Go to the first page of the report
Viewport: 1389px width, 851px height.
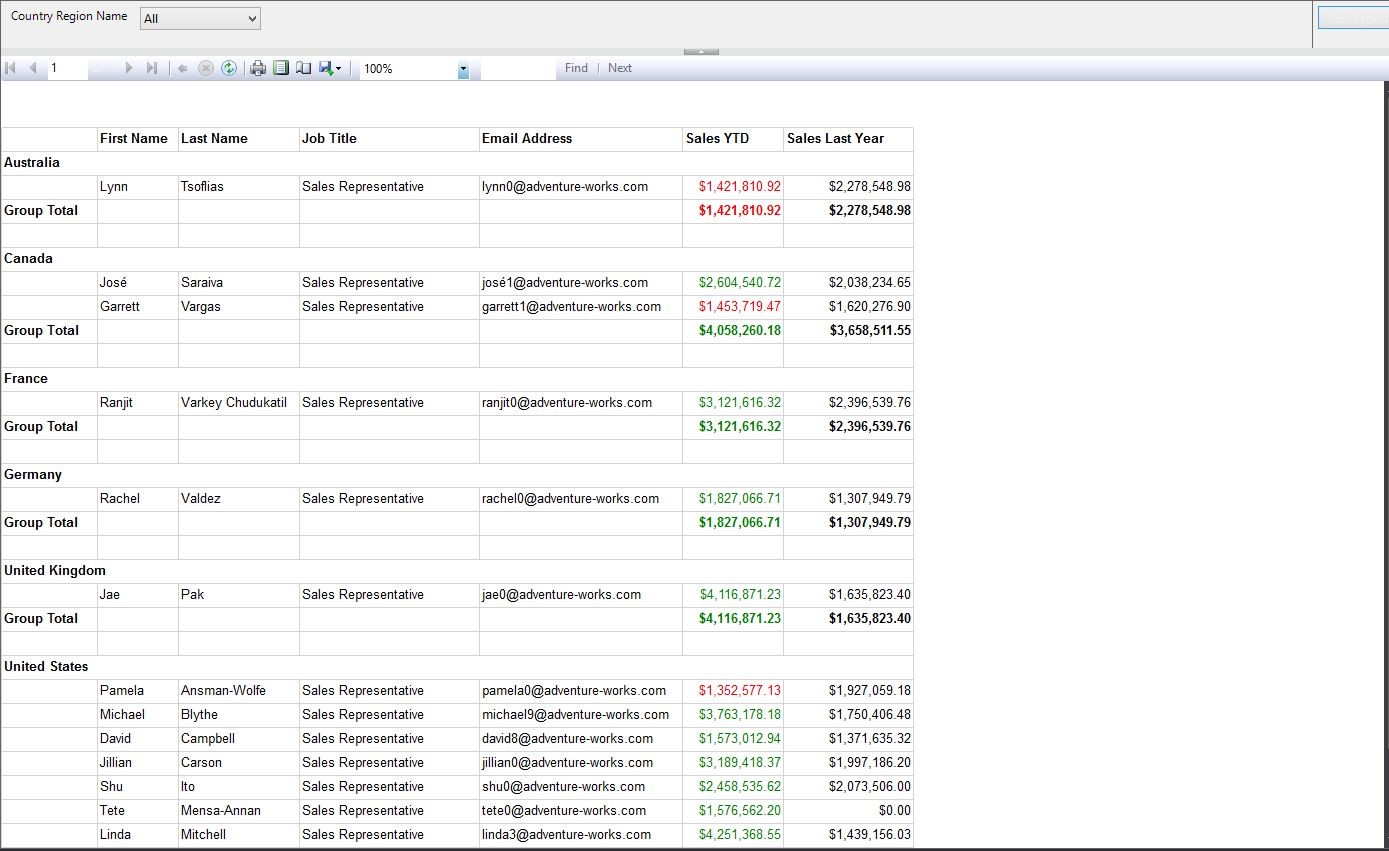tap(11, 68)
